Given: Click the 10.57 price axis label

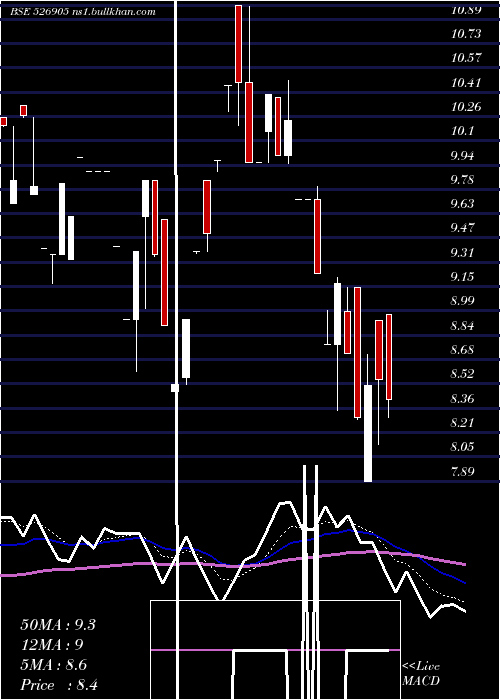Looking at the screenshot, I should pos(466,58).
